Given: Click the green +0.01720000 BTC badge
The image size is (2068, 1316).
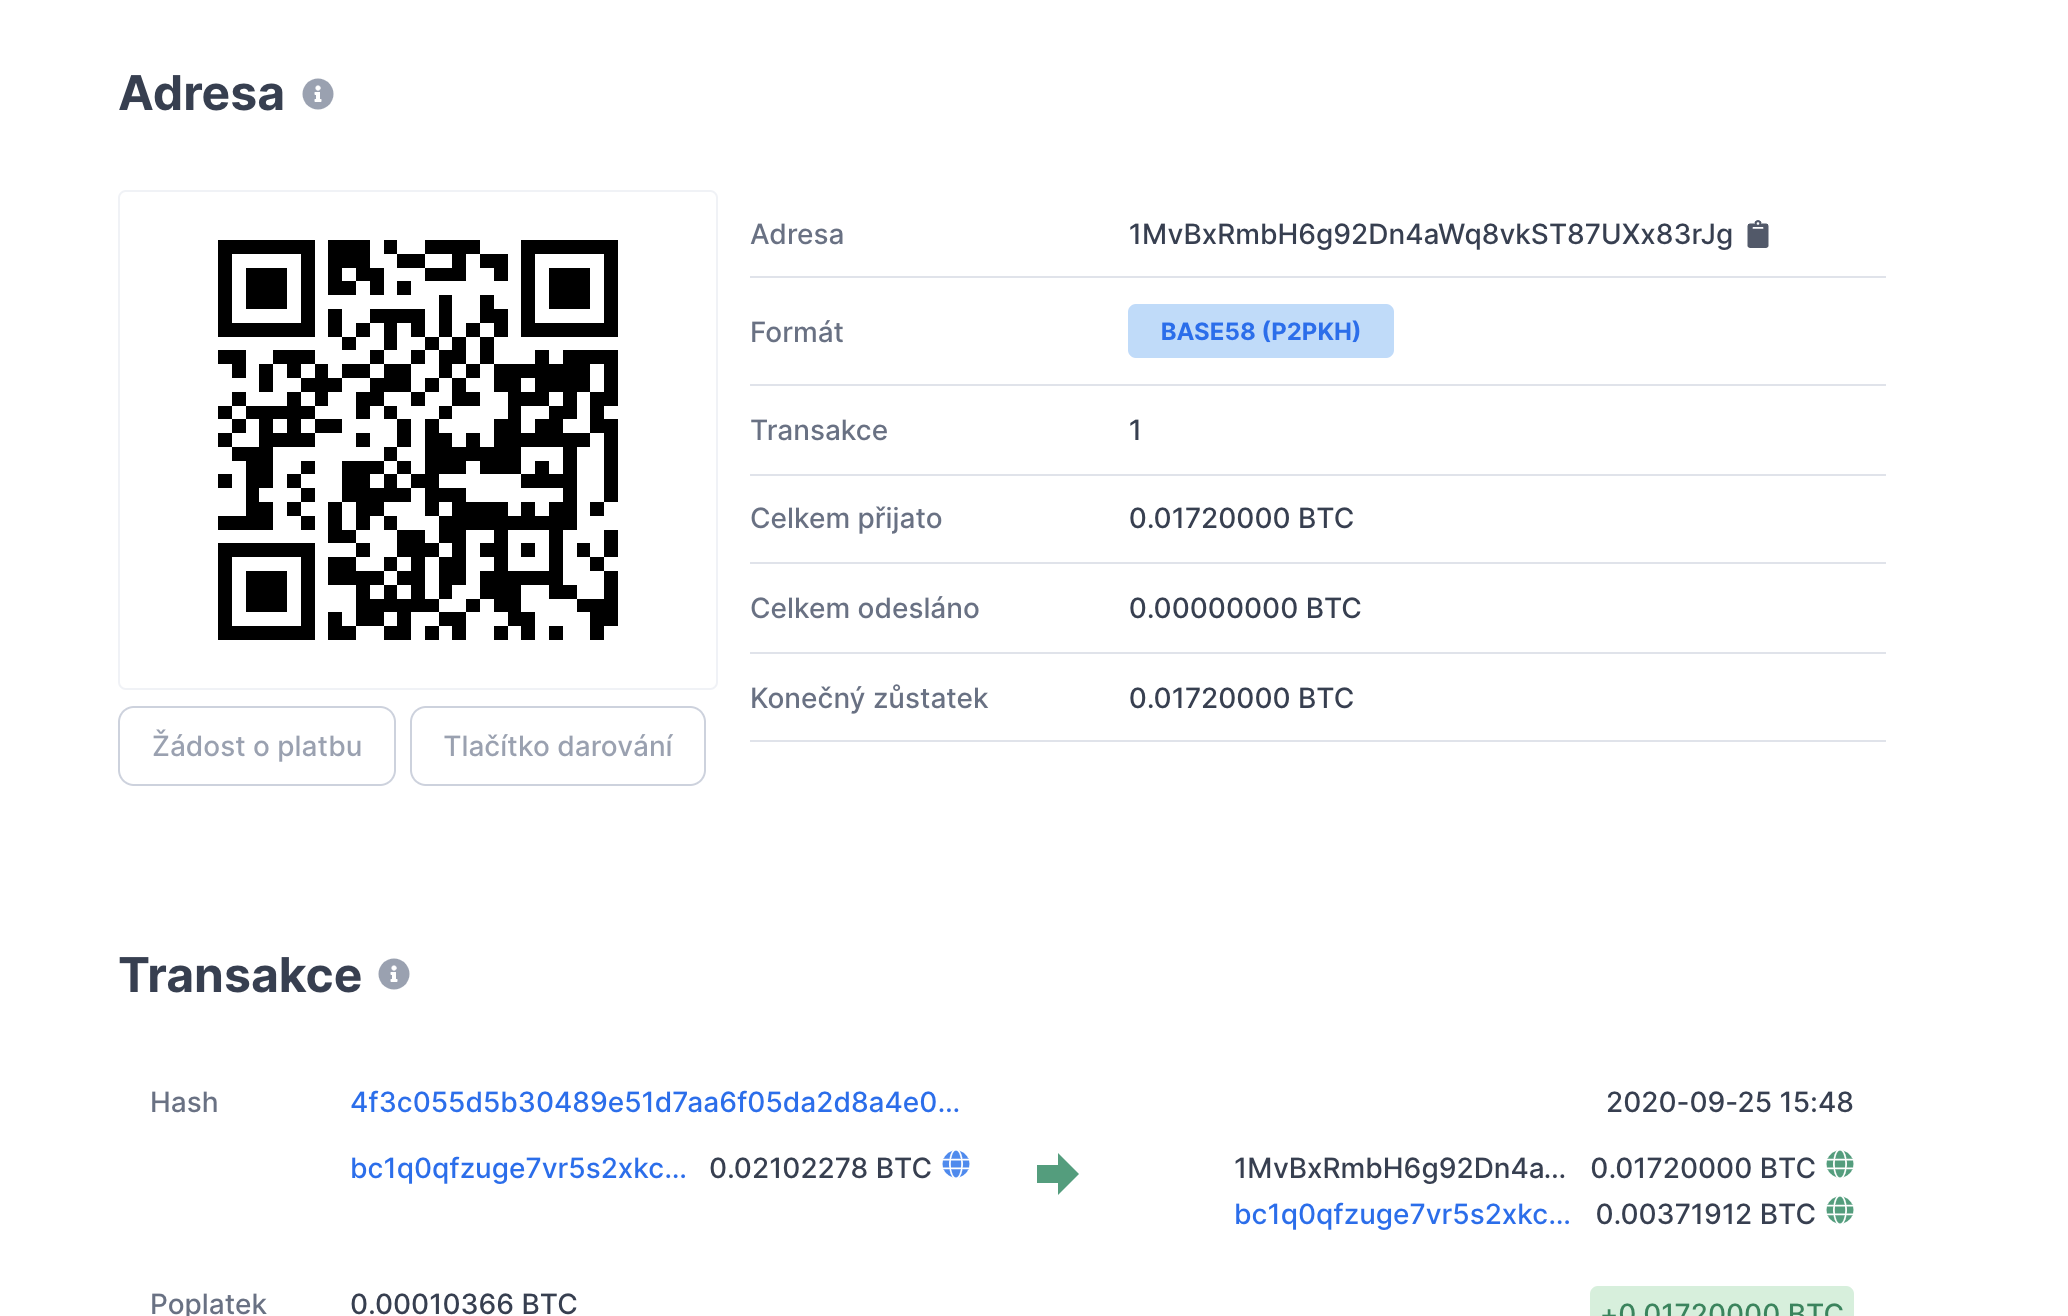Looking at the screenshot, I should 1721,1304.
